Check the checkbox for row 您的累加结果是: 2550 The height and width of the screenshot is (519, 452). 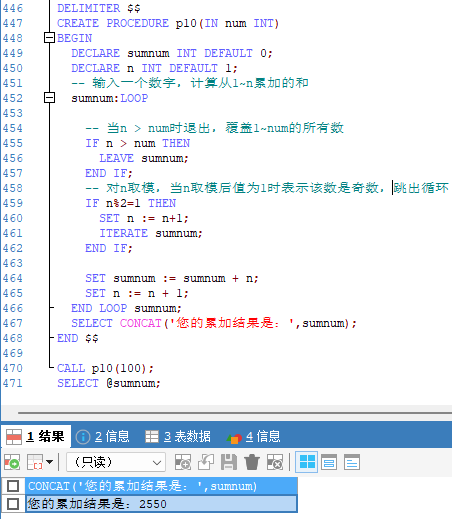pos(13,504)
